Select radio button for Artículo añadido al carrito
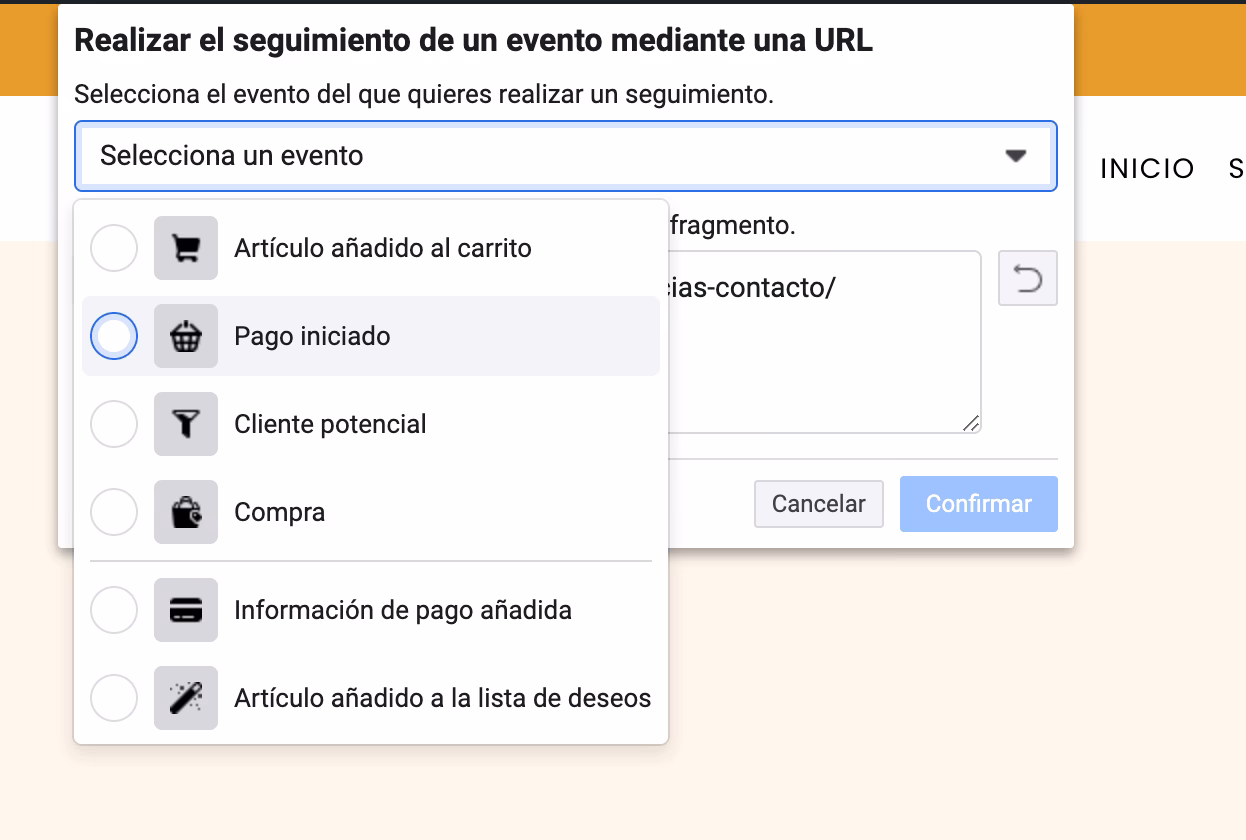The image size is (1246, 840). [x=114, y=248]
